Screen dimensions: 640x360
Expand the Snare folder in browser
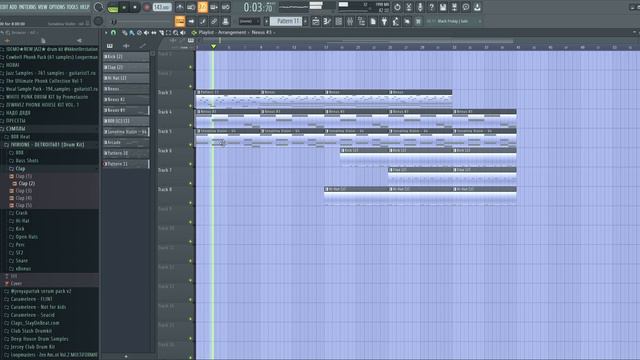click(21, 261)
